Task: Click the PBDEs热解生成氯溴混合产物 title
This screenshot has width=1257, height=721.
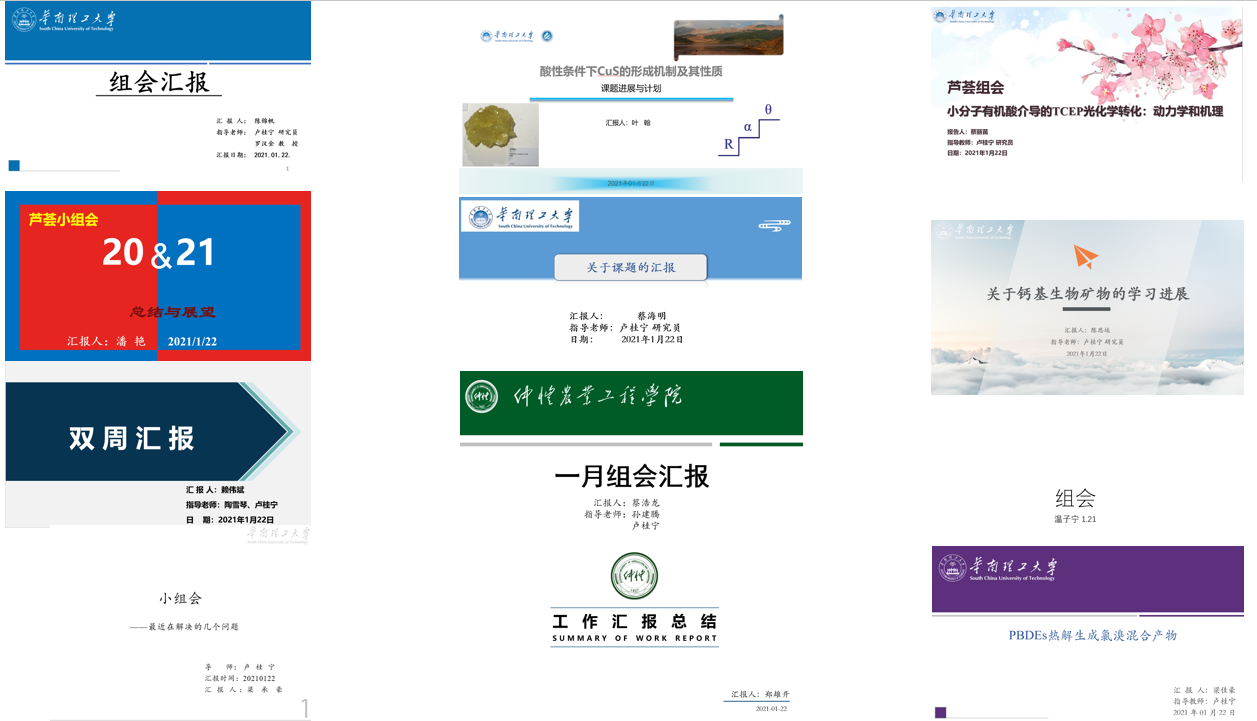Action: click(x=1092, y=635)
